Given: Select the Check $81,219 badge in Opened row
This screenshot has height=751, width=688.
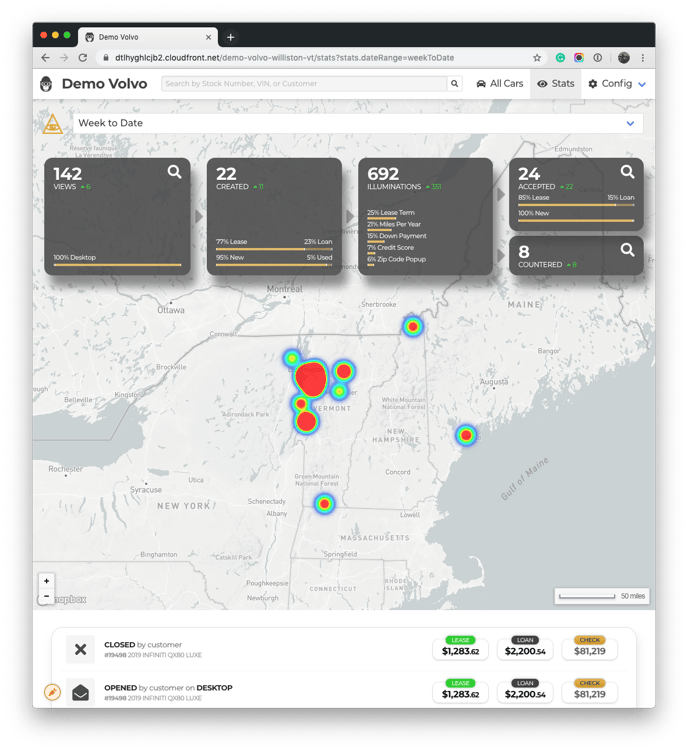Looking at the screenshot, I should [590, 691].
